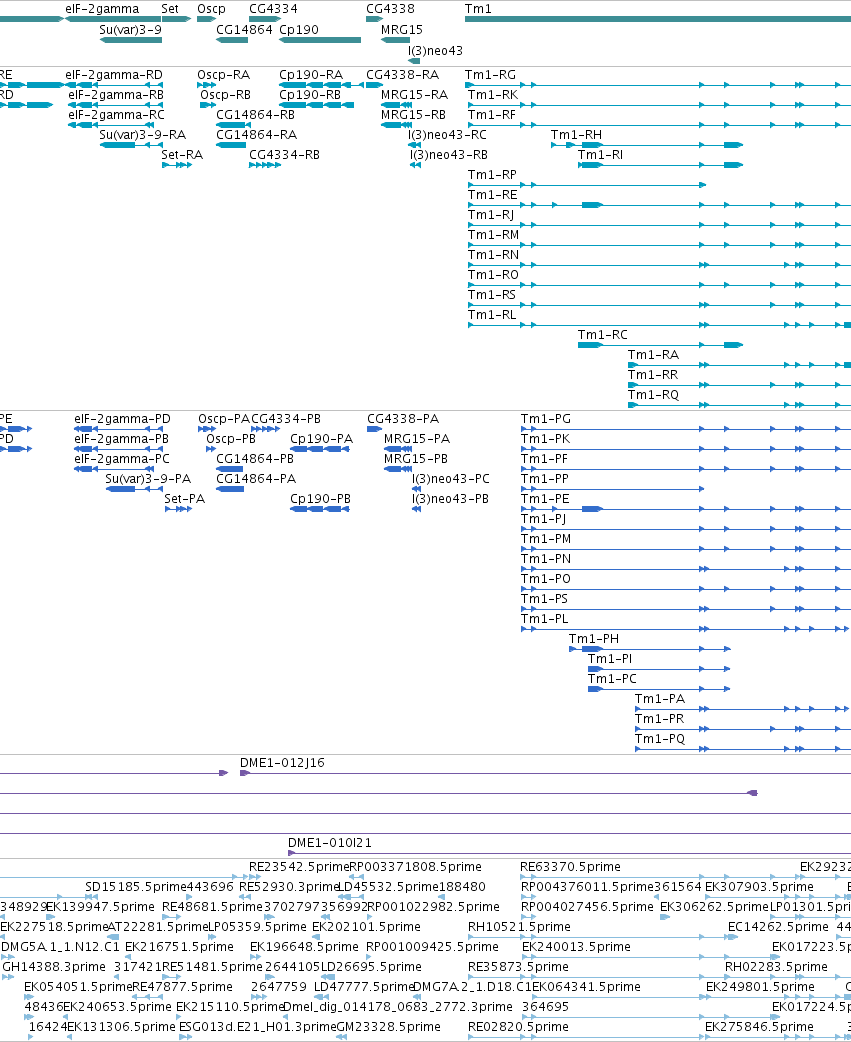Image resolution: width=851 pixels, height=1042 pixels.
Task: Click EST EK307903.5prime
Action: pyautogui.click(x=759, y=886)
